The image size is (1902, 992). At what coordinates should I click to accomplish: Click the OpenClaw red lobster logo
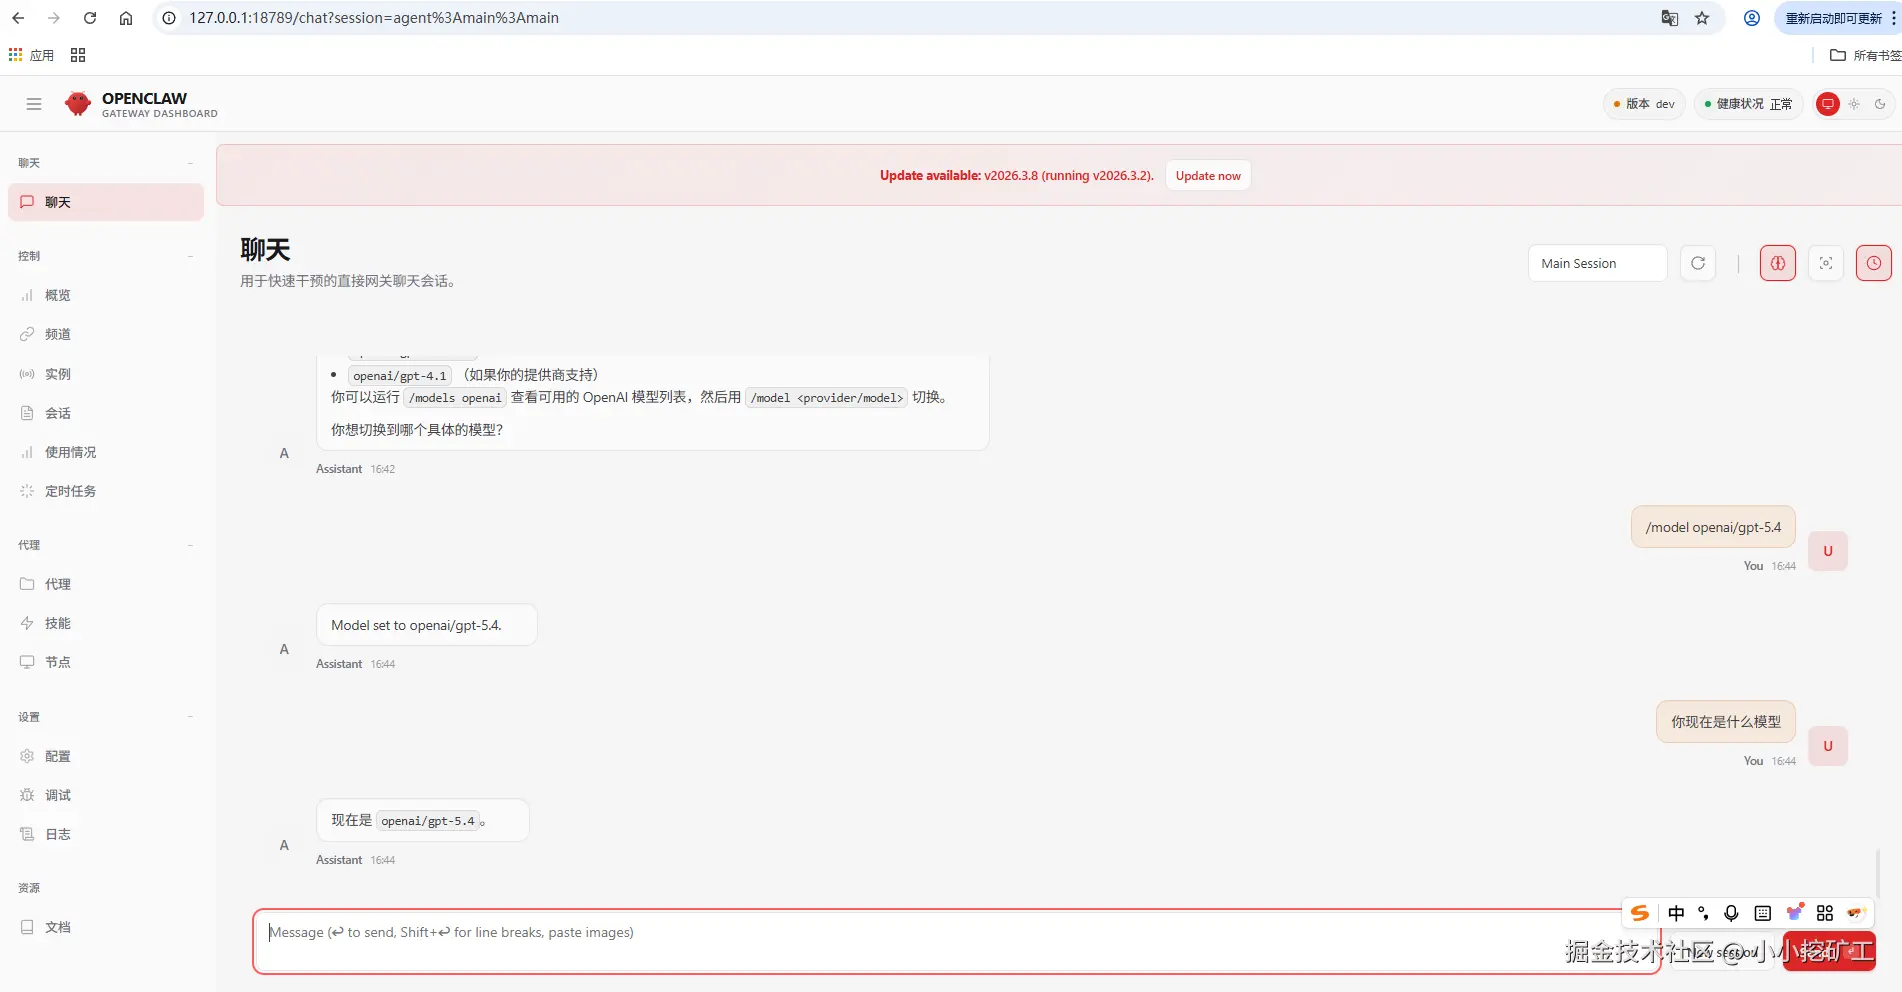click(x=77, y=104)
